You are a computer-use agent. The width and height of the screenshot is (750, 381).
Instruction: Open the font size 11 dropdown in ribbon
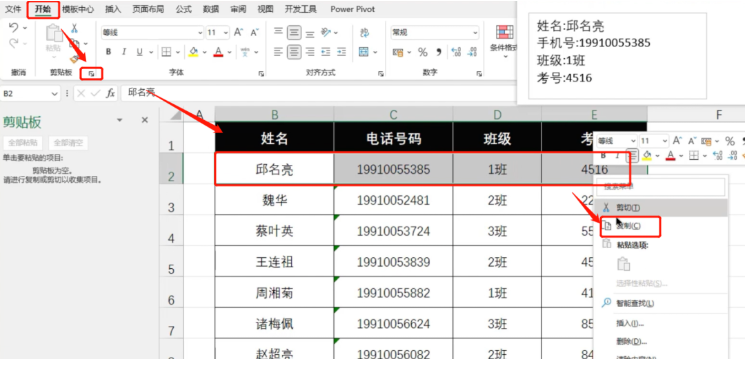point(225,33)
